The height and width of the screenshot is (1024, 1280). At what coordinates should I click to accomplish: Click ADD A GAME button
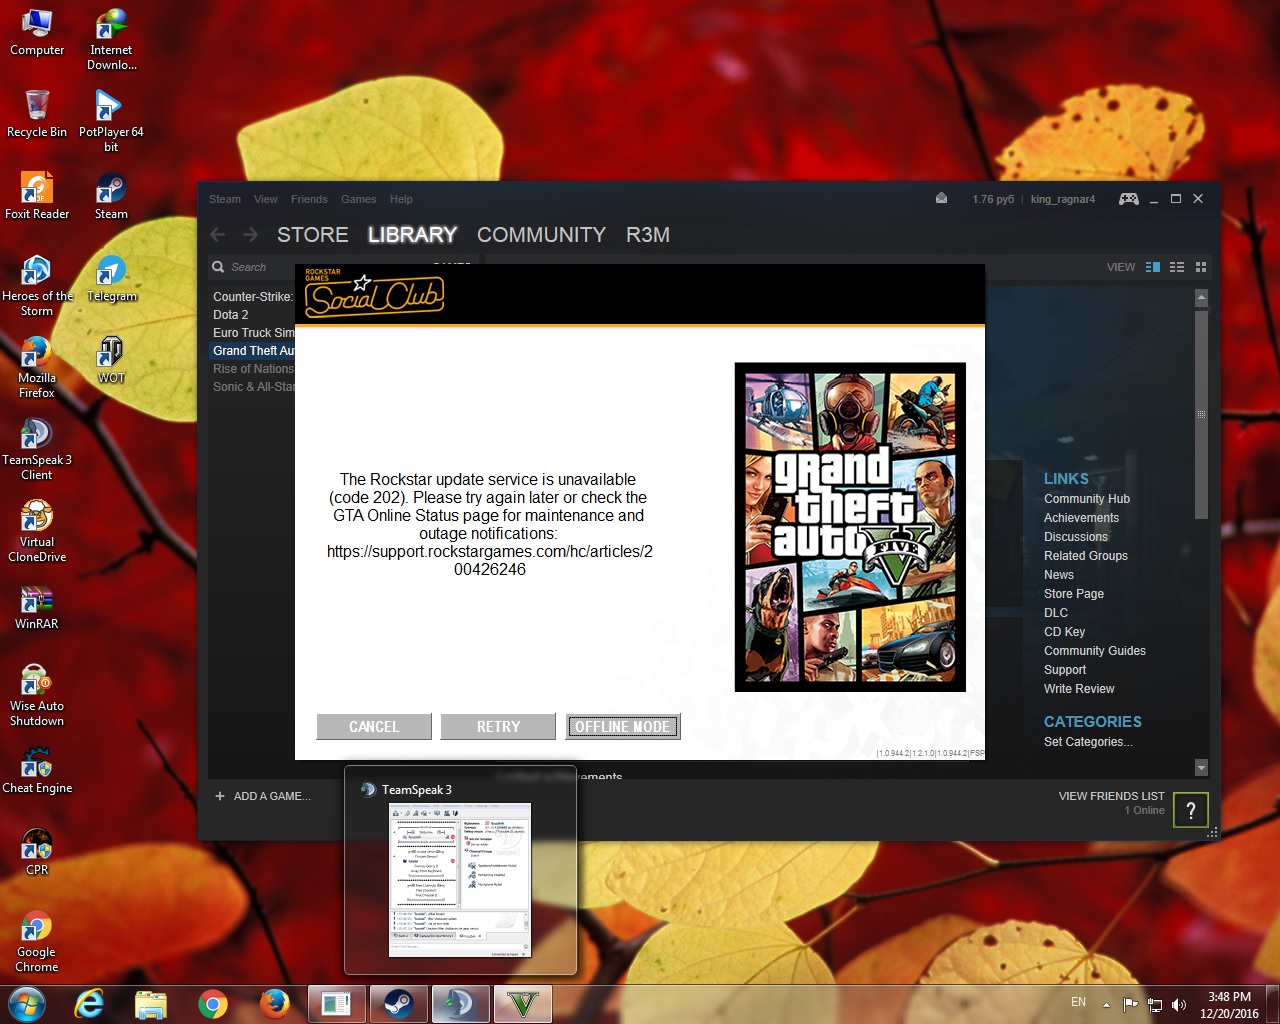263,796
